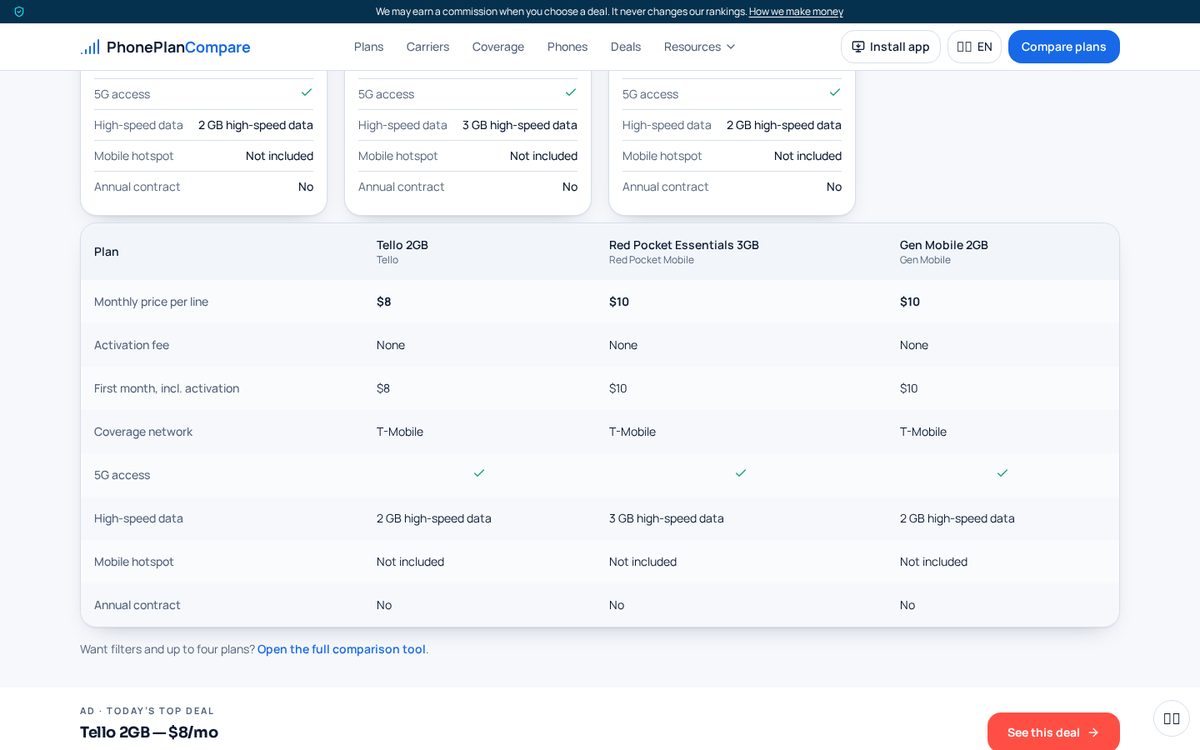Click Annual contract No in Red Pocket column
Screen dimensions: 1200x750
click(x=616, y=605)
